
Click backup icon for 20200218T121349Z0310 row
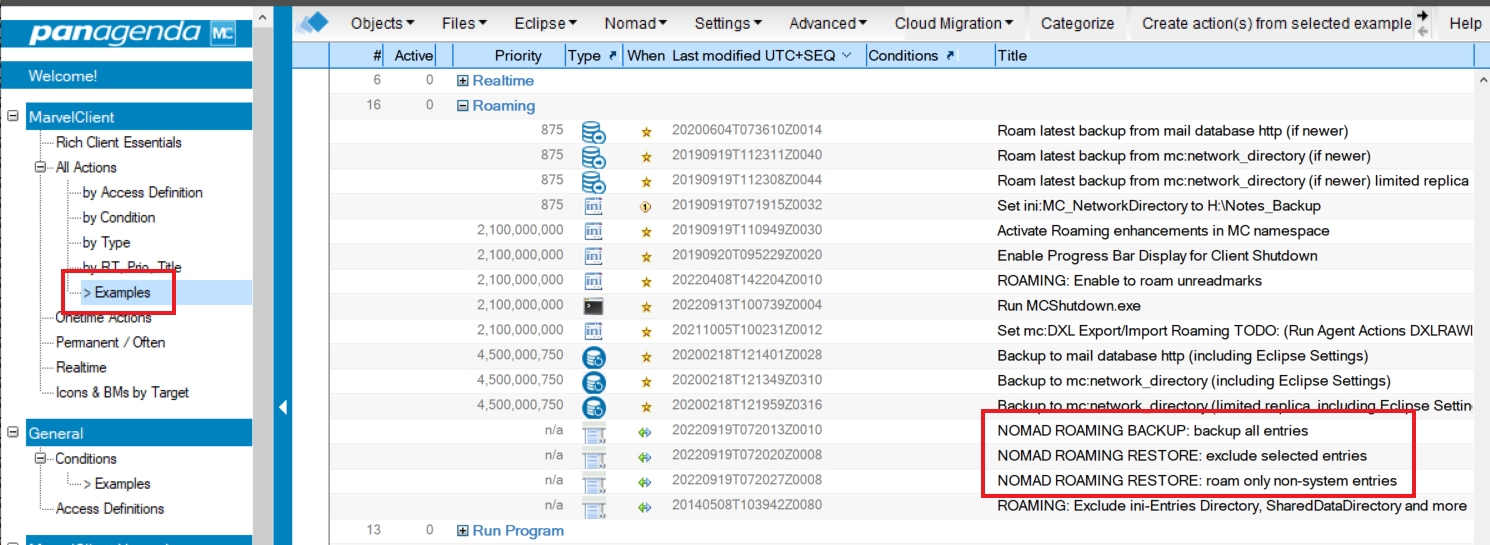click(x=594, y=381)
